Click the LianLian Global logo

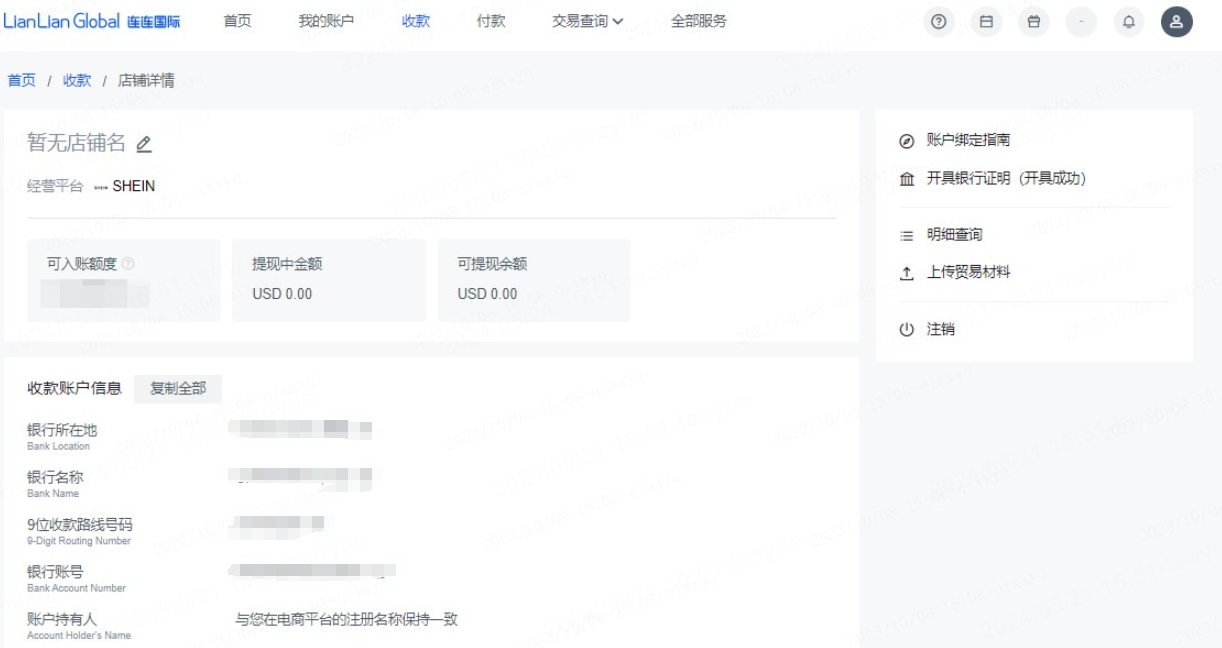92,21
